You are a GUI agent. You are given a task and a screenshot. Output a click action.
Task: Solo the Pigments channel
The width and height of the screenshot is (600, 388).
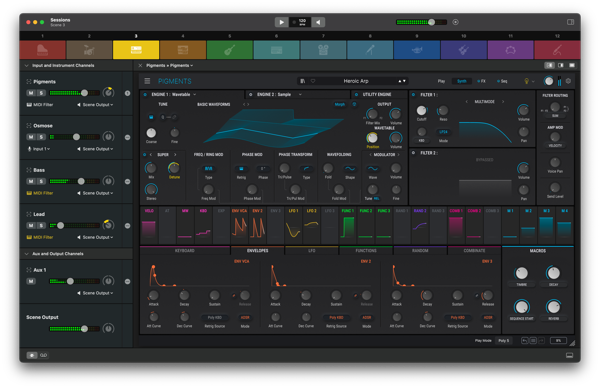coord(41,93)
